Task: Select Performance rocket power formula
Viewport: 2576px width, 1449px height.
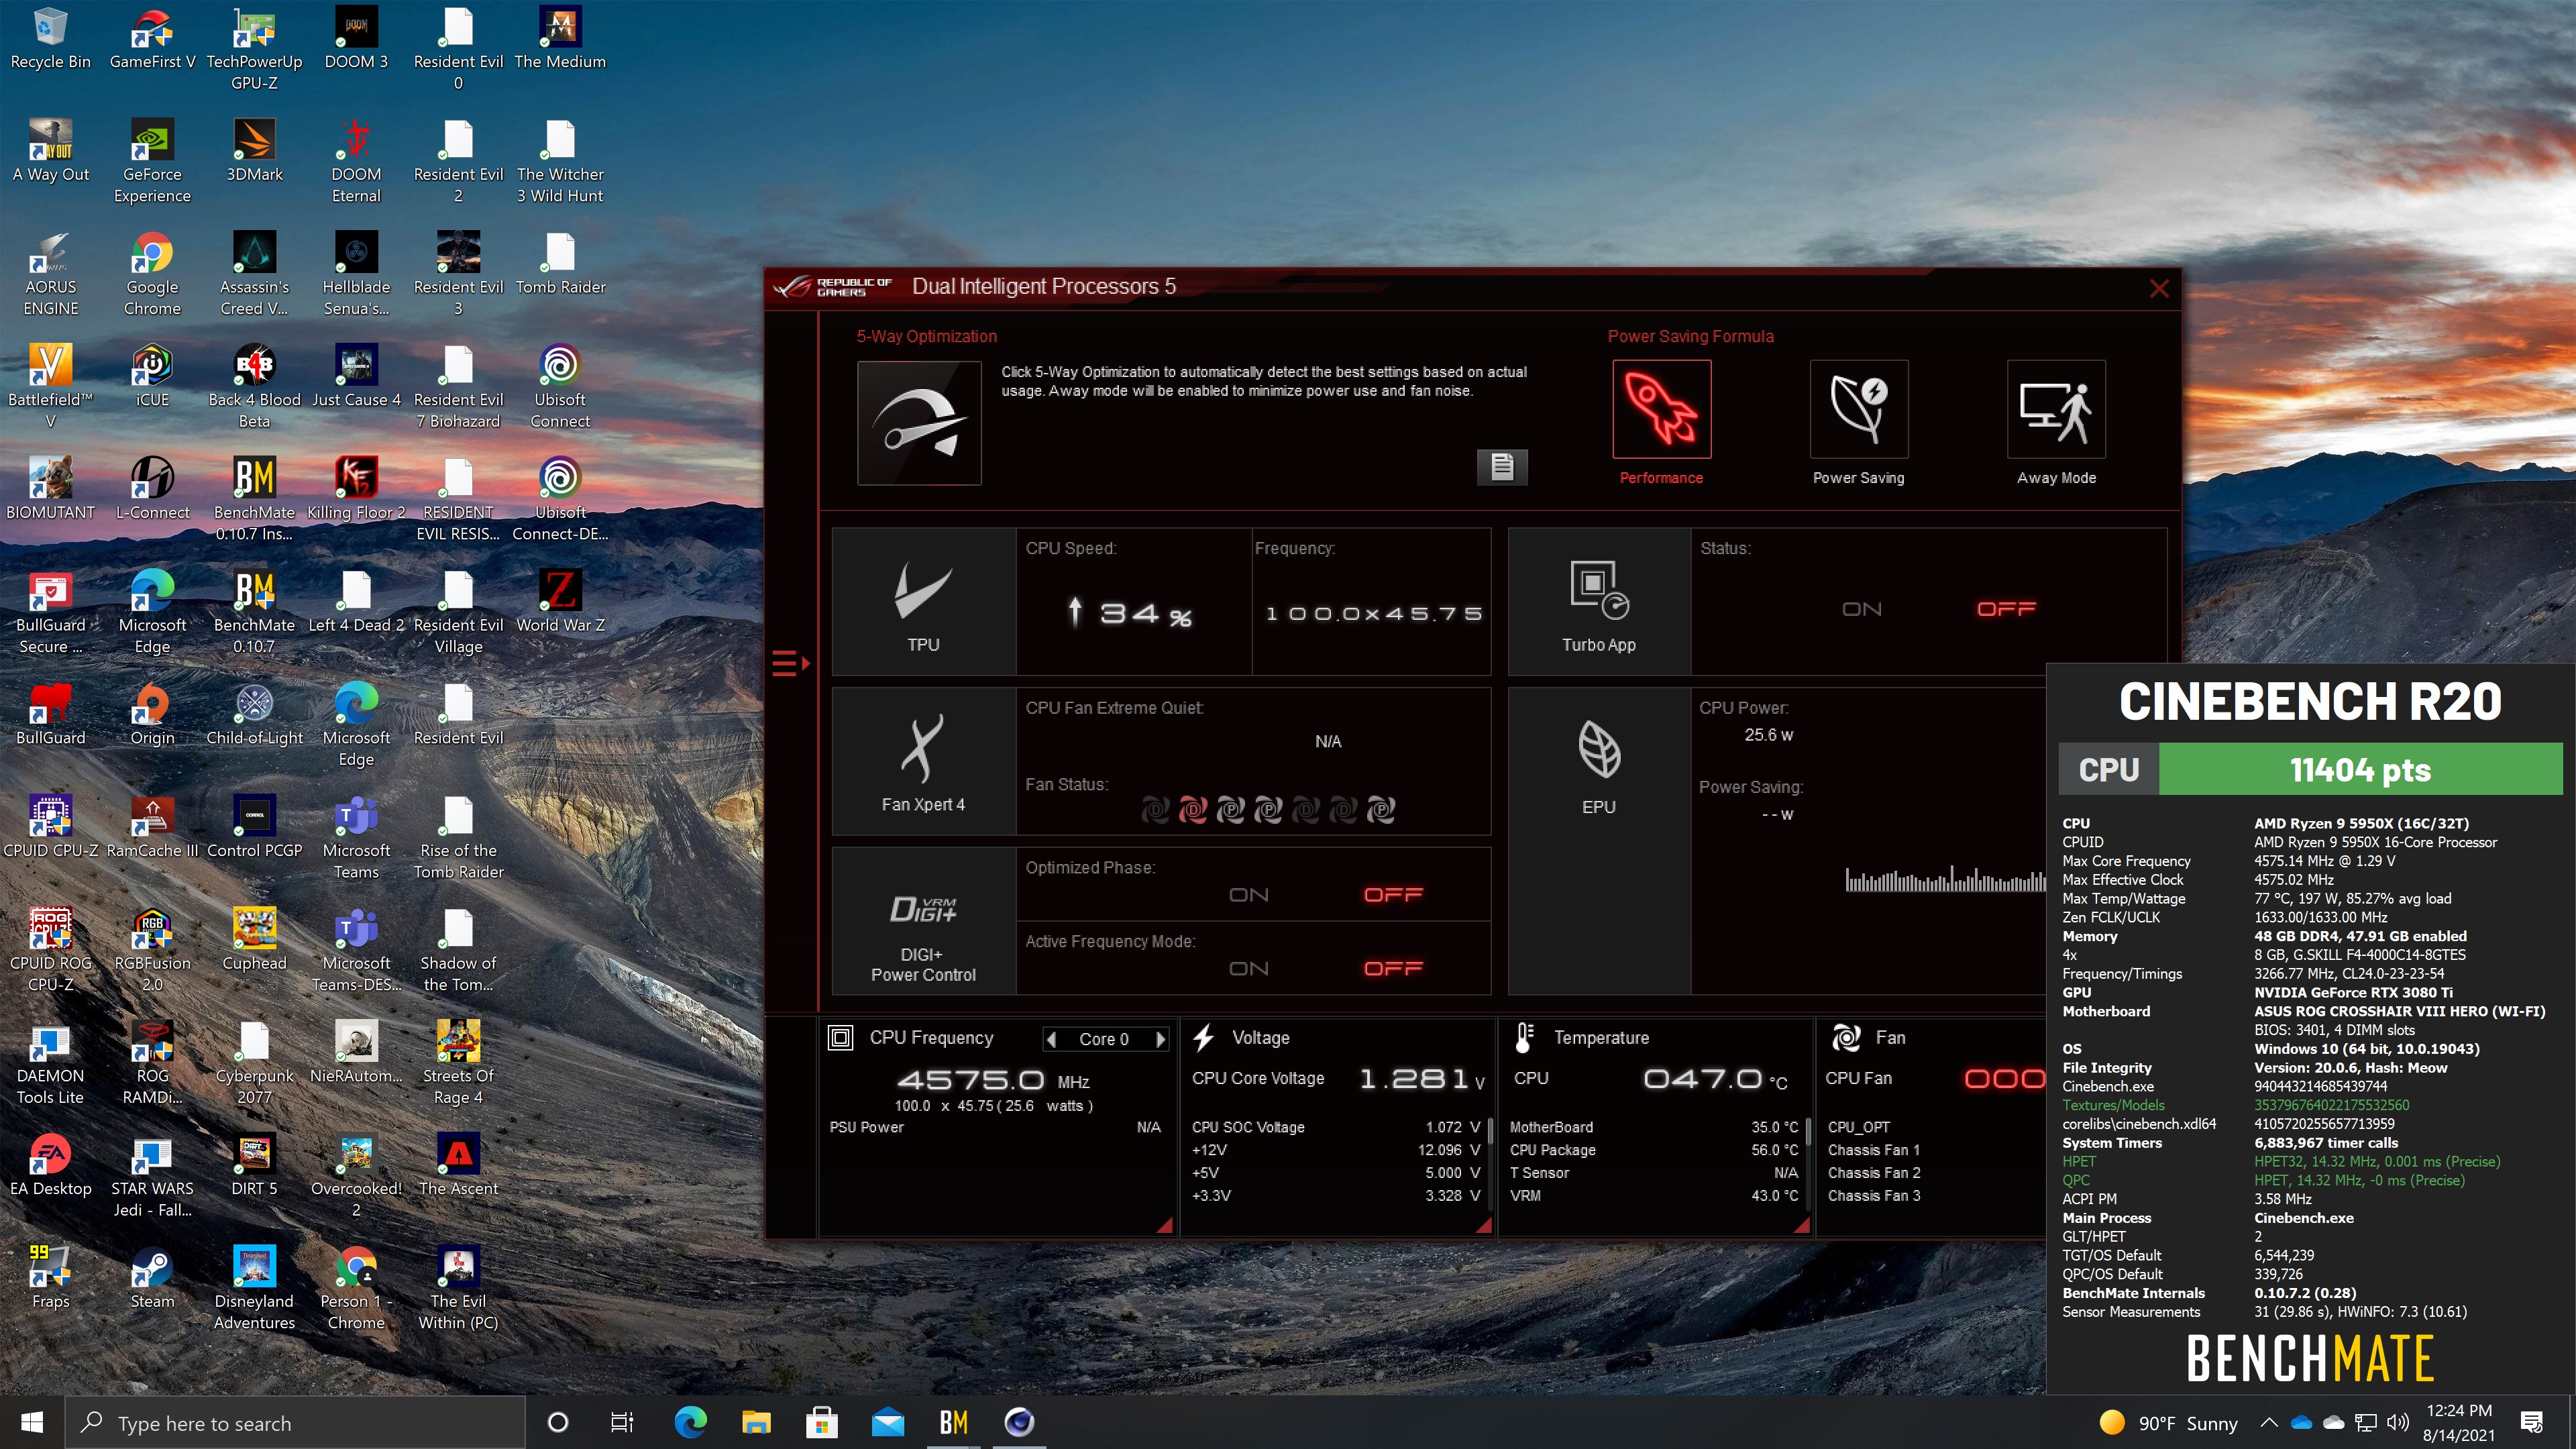Action: 1661,409
